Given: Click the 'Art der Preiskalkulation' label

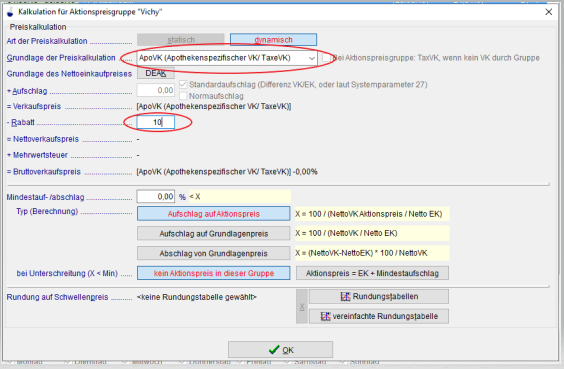Looking at the screenshot, I should click(x=47, y=41).
